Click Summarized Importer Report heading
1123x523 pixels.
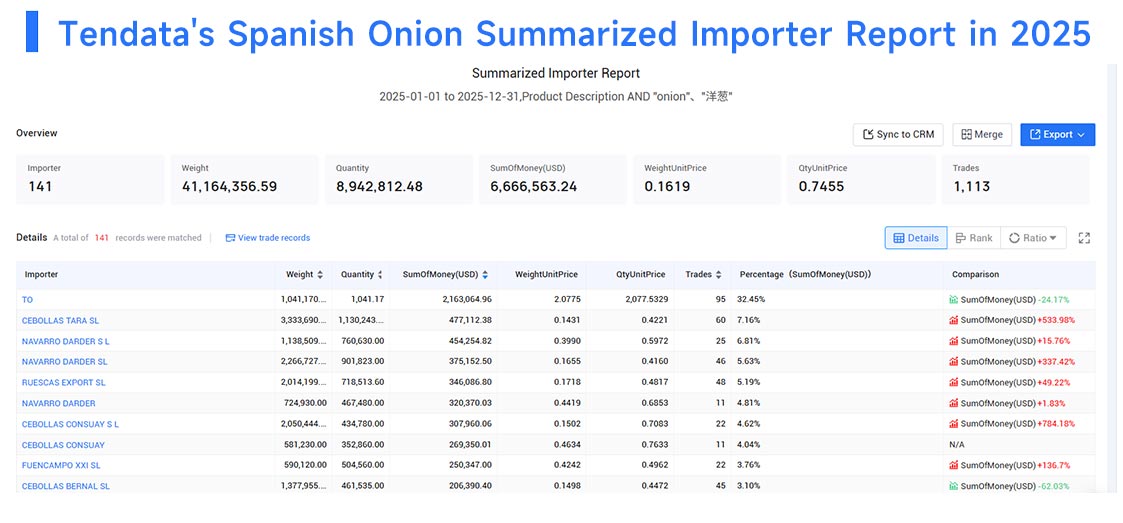click(556, 73)
